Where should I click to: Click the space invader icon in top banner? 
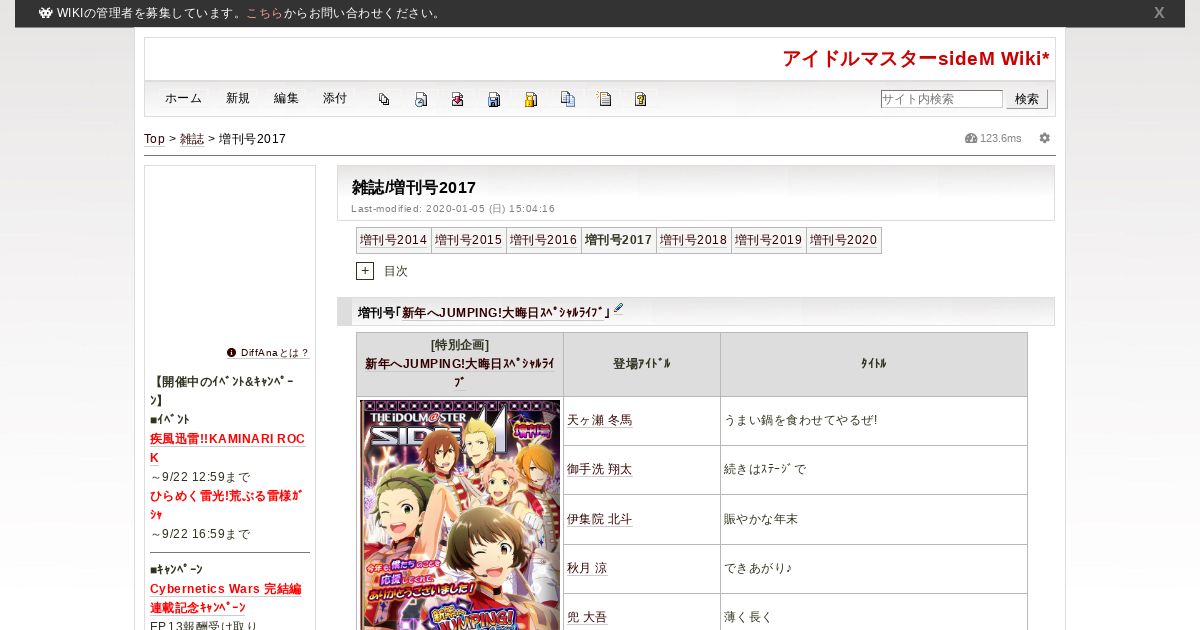[45, 13]
